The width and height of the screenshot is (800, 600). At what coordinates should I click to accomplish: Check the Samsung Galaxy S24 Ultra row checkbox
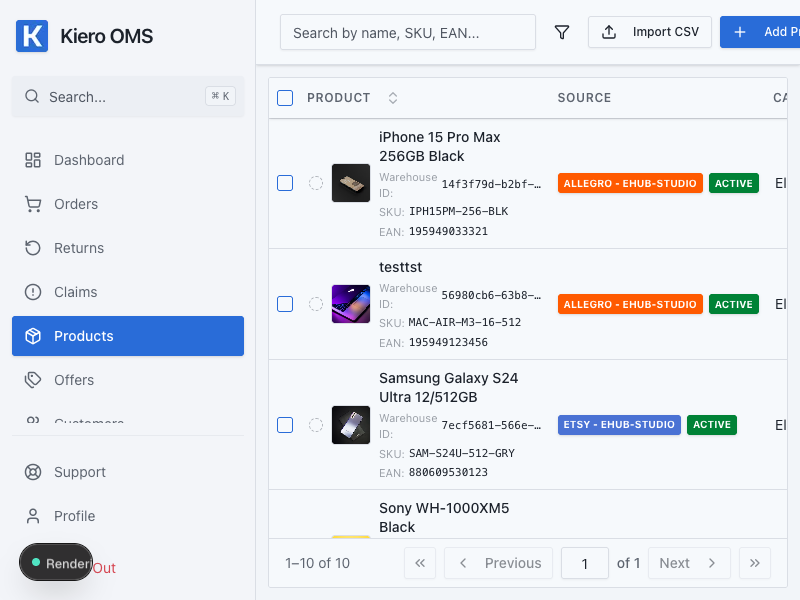[285, 425]
